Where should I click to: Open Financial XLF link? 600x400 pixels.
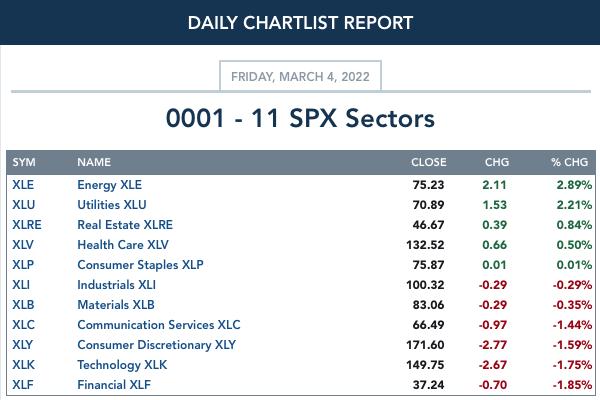(x=114, y=385)
